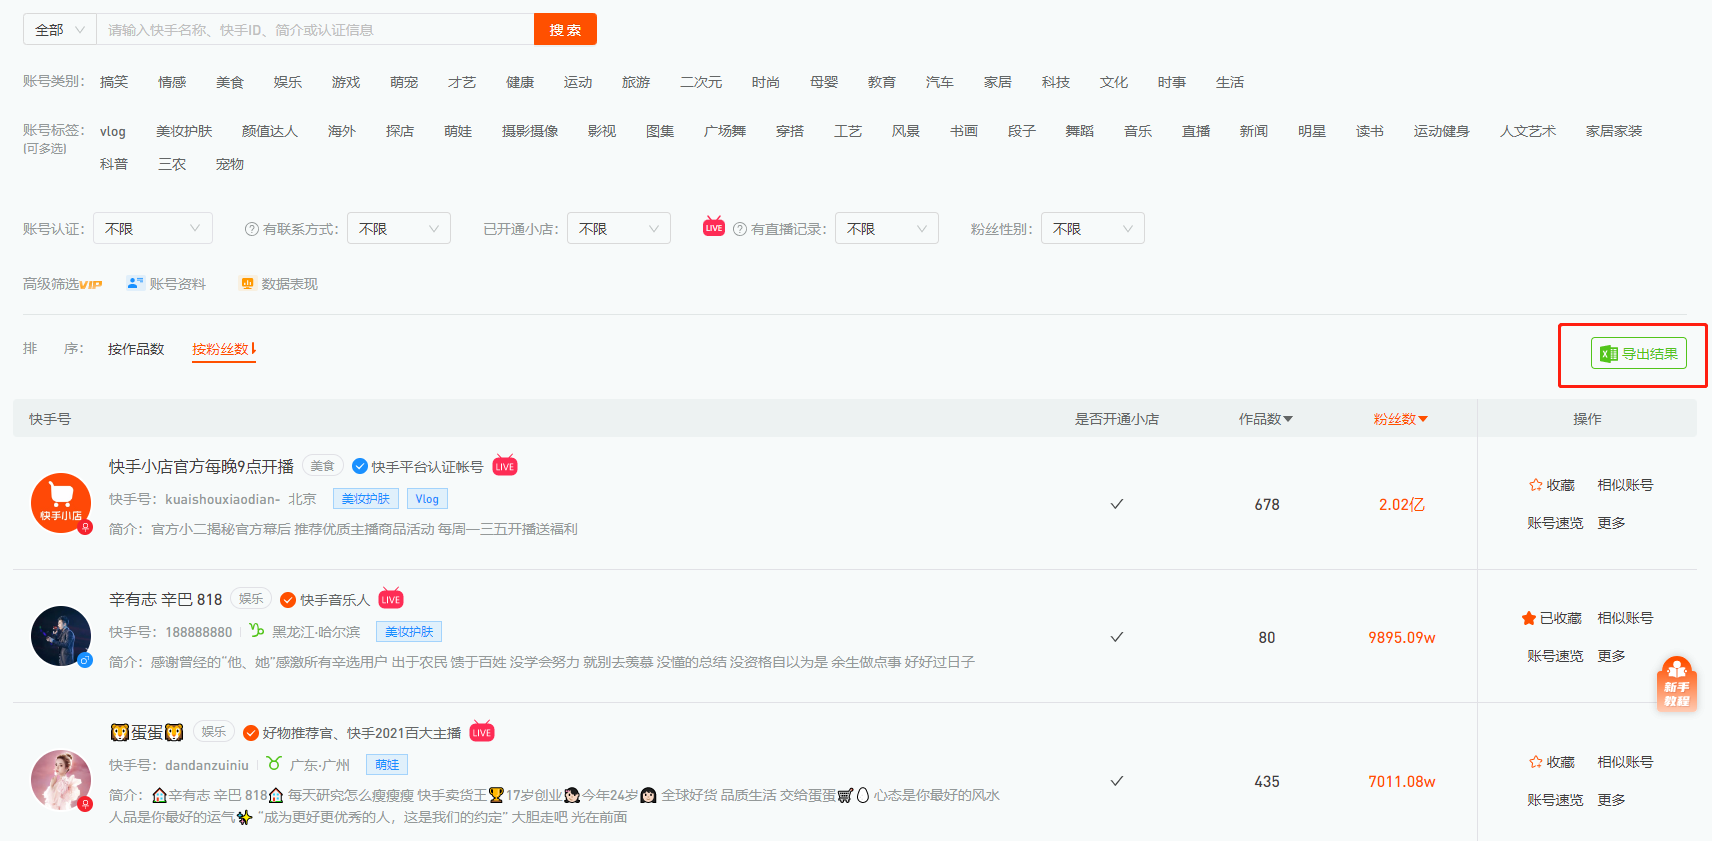Open 更多 for 辛有志 row

(1611, 656)
